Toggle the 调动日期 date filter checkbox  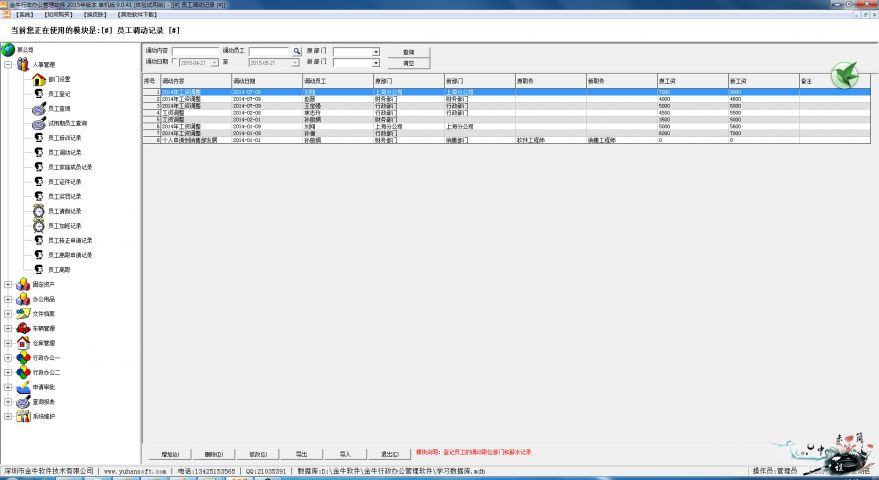[x=175, y=62]
